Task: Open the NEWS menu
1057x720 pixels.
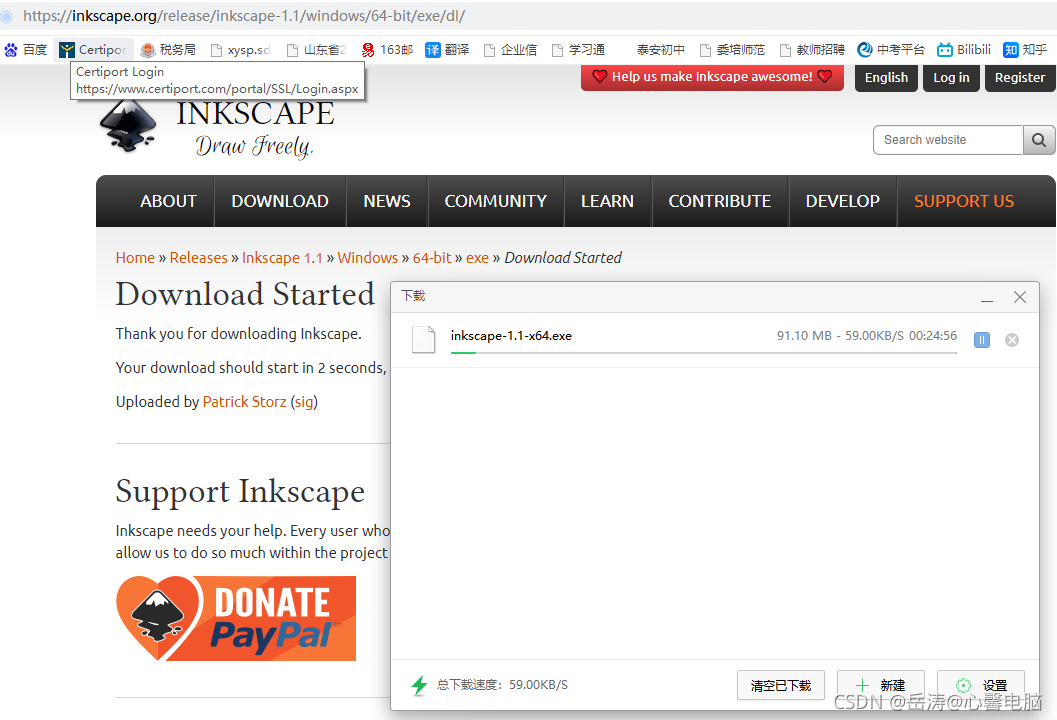Action: (x=387, y=201)
